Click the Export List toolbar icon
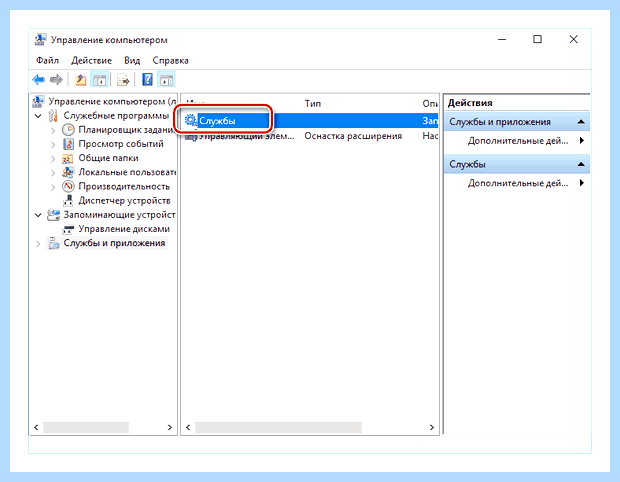Viewport: 620px width, 482px height. tap(123, 80)
